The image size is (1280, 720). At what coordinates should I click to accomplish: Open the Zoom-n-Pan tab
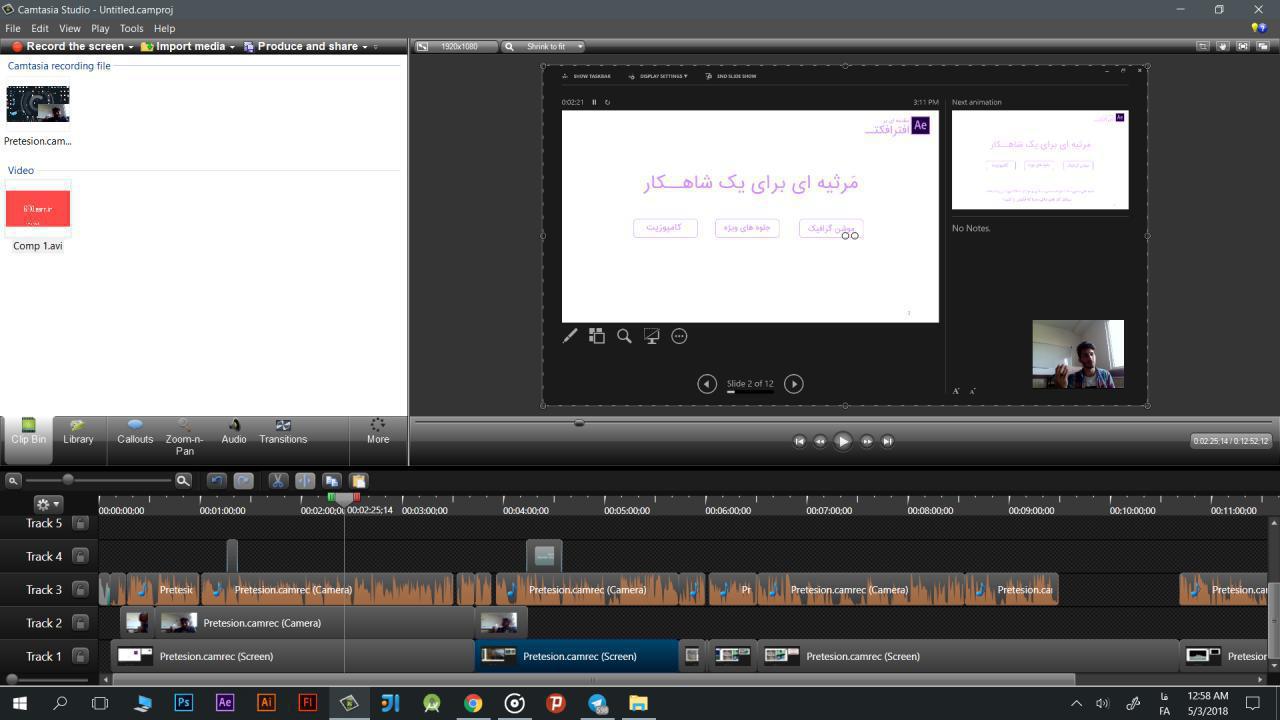[184, 438]
